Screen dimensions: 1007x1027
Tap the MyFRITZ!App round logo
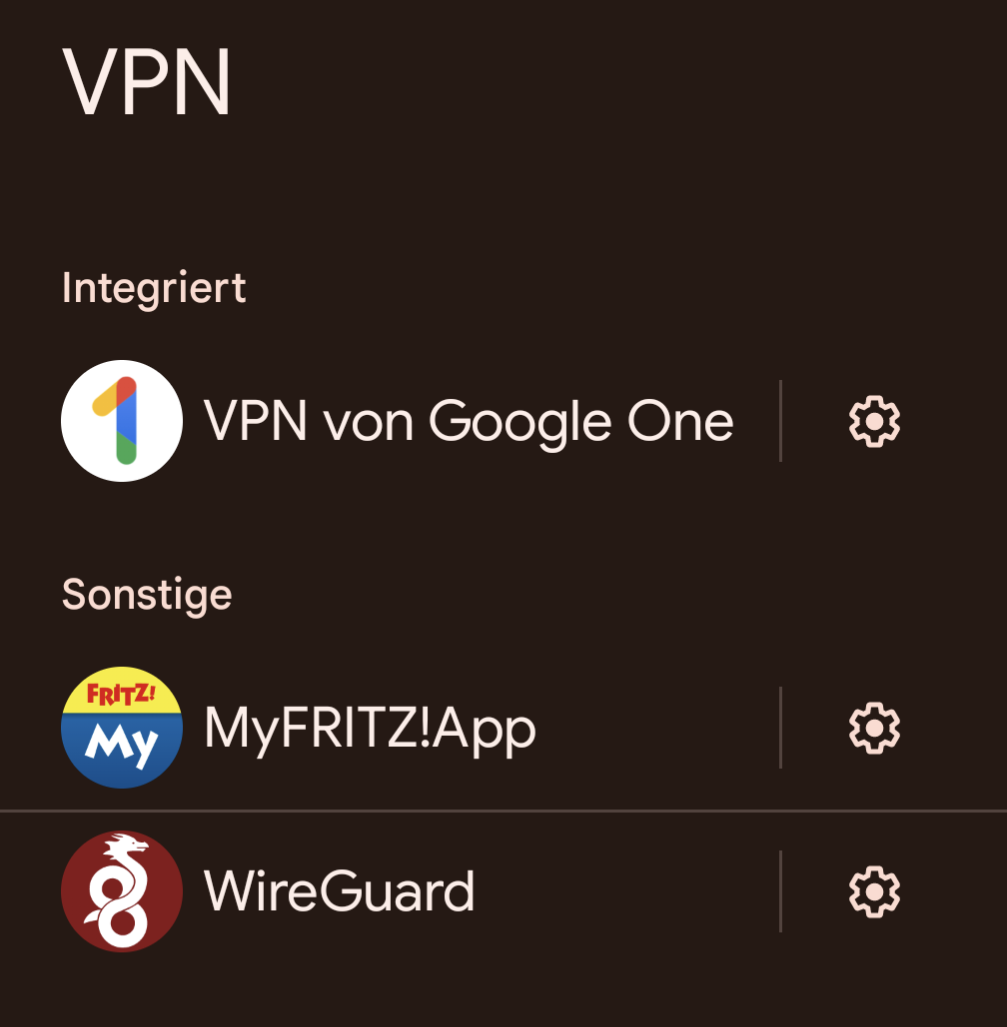(x=121, y=727)
